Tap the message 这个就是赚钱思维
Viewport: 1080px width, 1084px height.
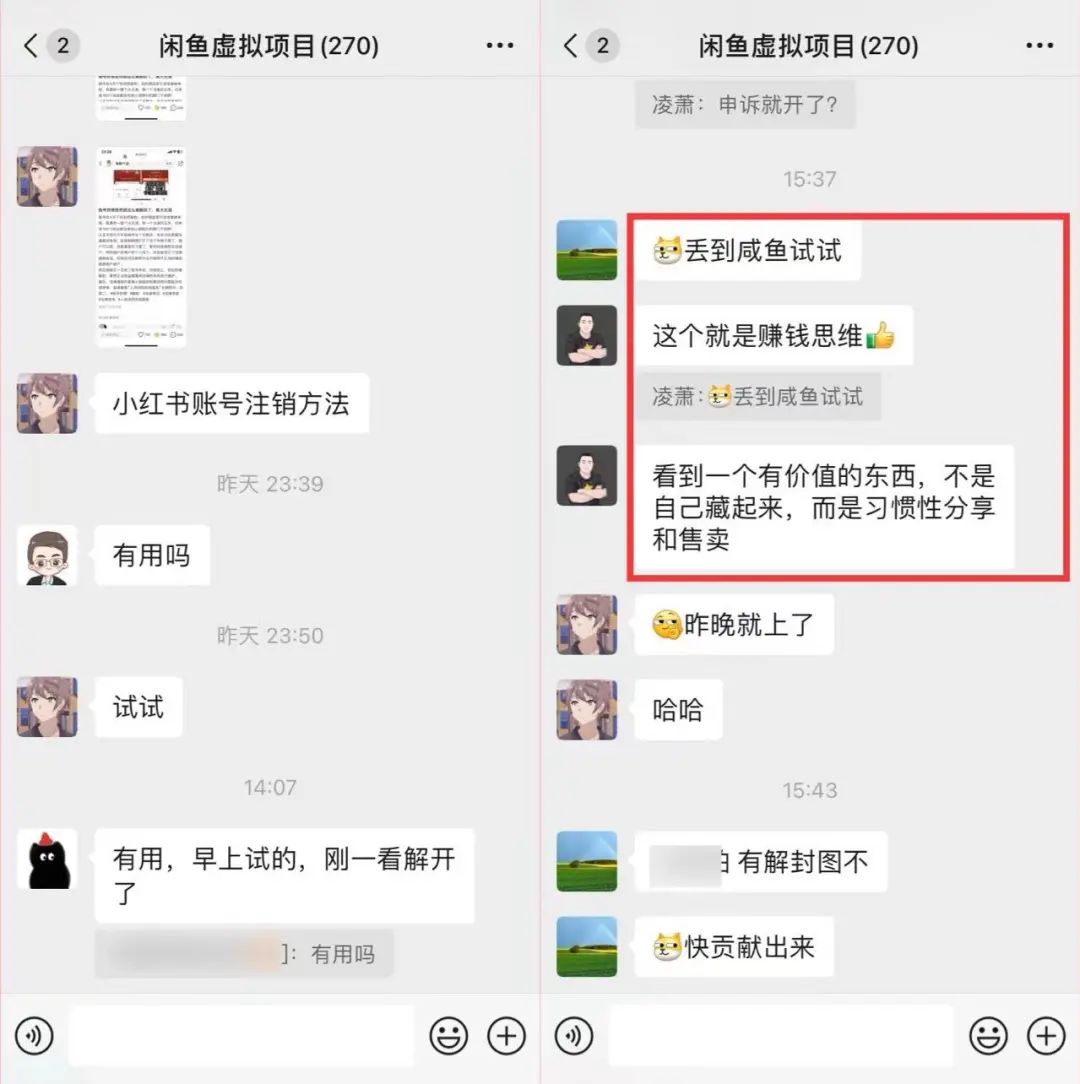click(x=774, y=336)
